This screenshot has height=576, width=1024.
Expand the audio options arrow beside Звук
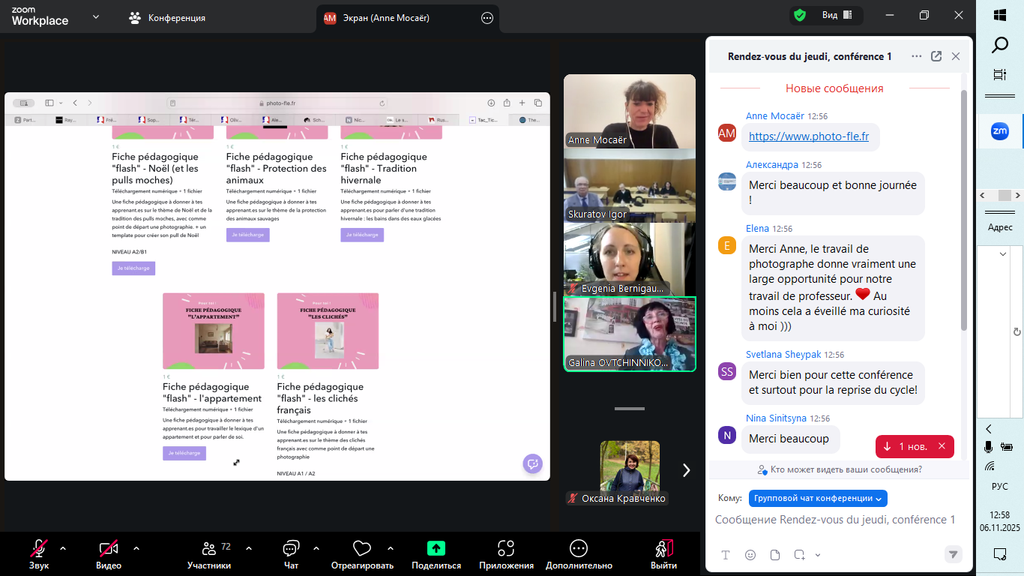(x=63, y=548)
